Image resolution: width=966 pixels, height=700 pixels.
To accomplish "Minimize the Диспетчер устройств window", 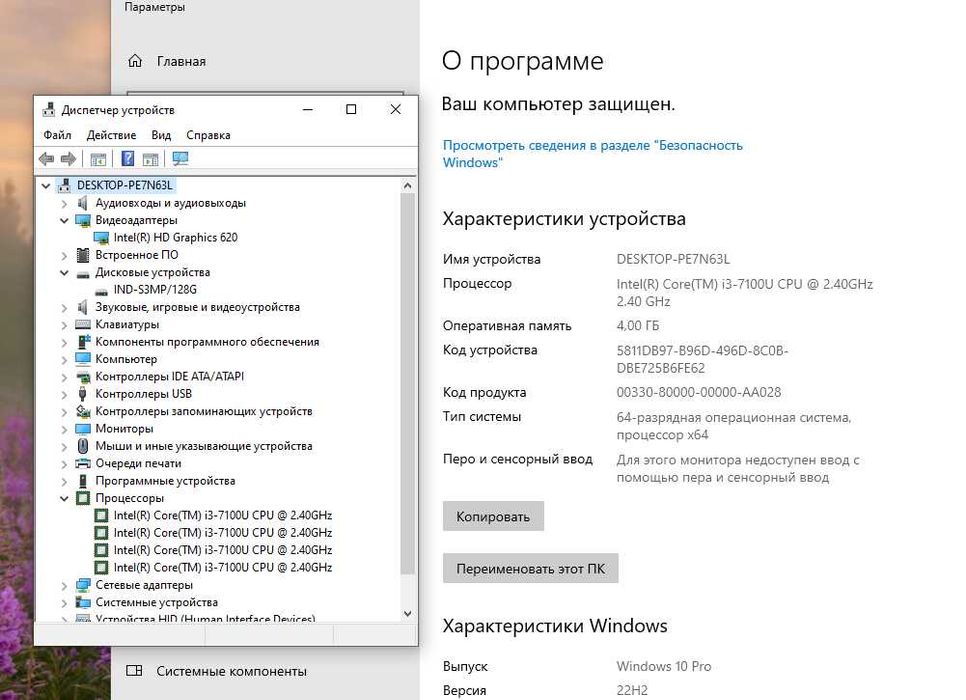I will 307,109.
